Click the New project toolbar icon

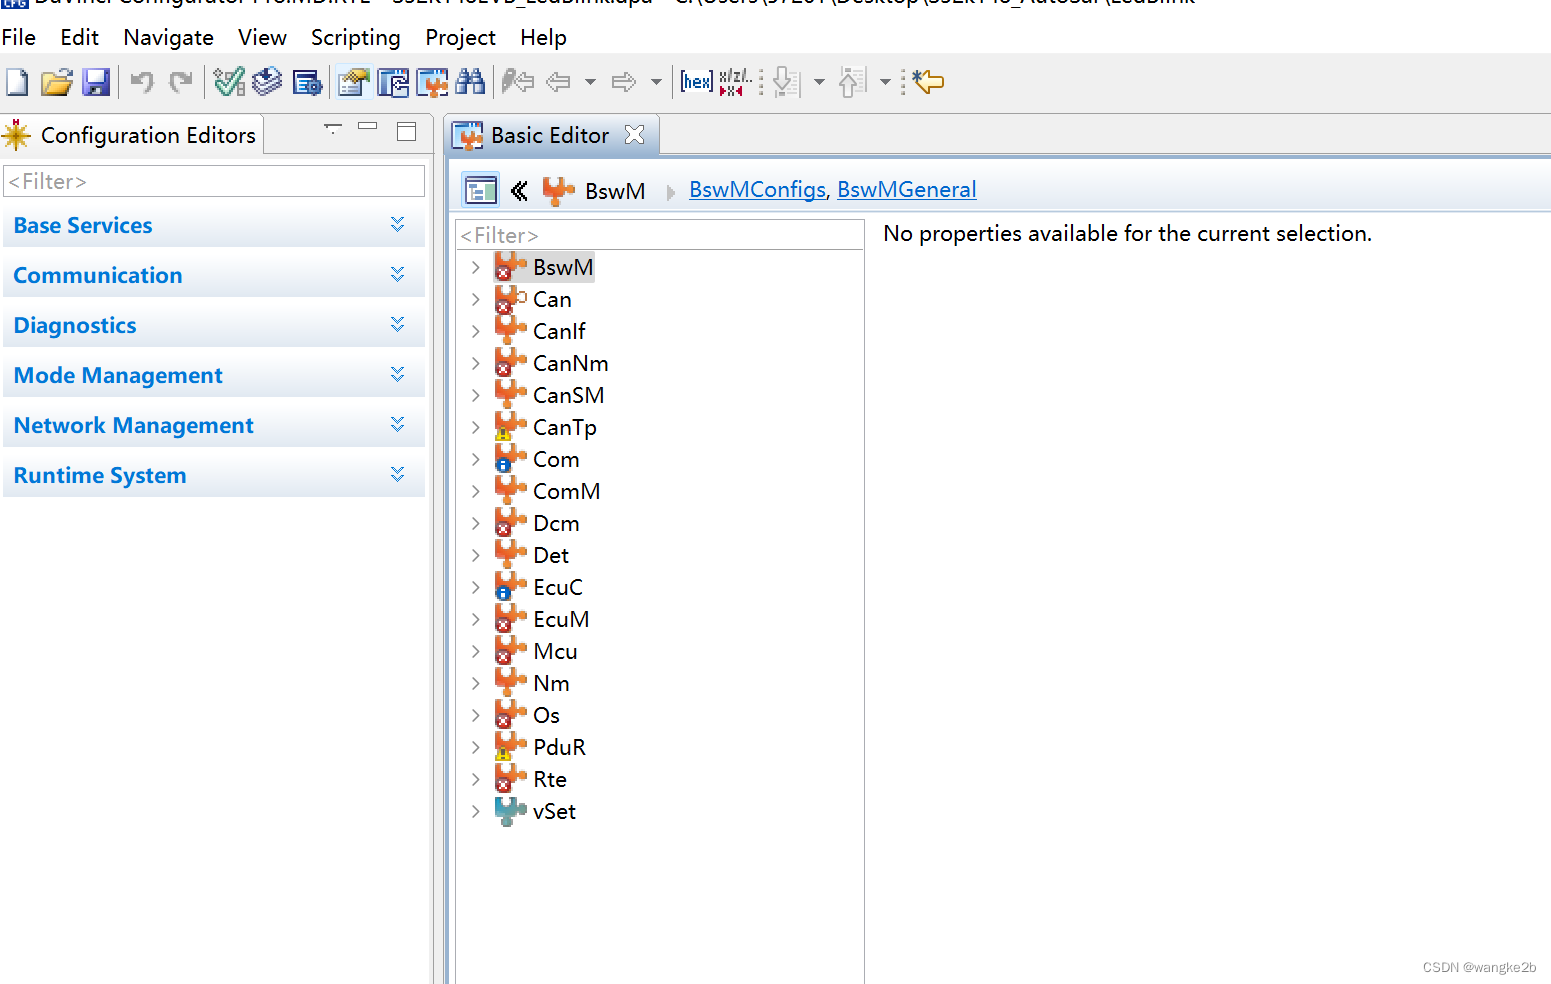[x=17, y=82]
